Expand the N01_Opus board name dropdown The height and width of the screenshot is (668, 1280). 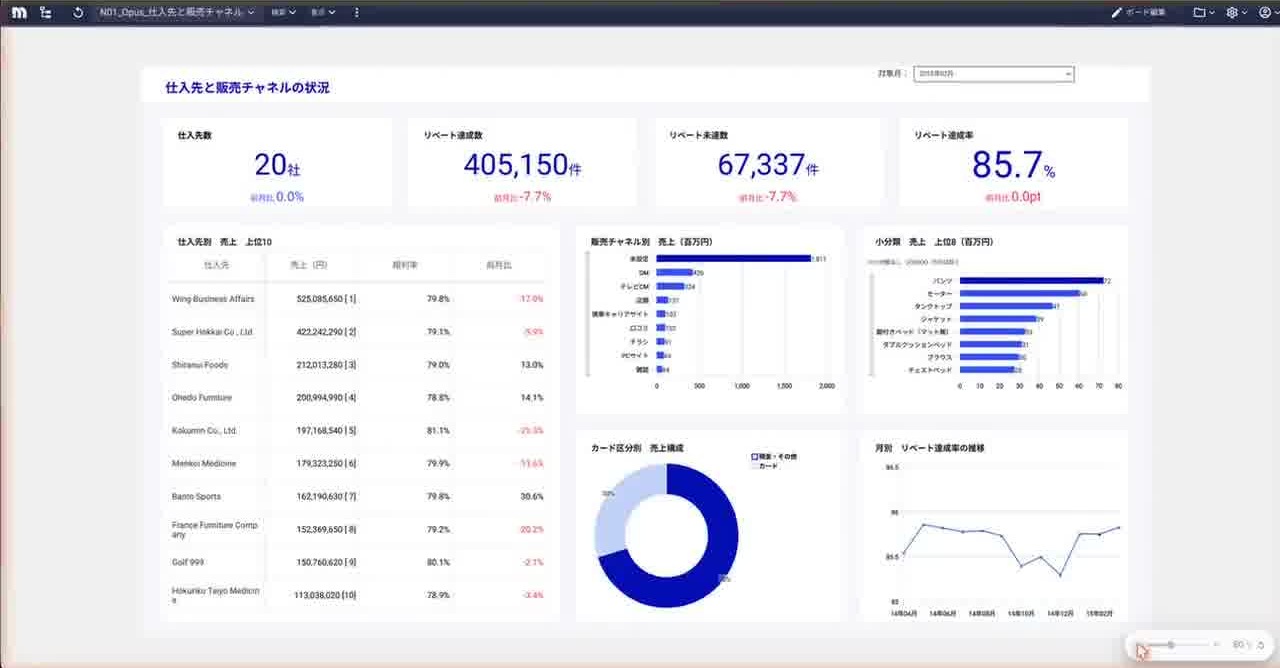point(177,13)
